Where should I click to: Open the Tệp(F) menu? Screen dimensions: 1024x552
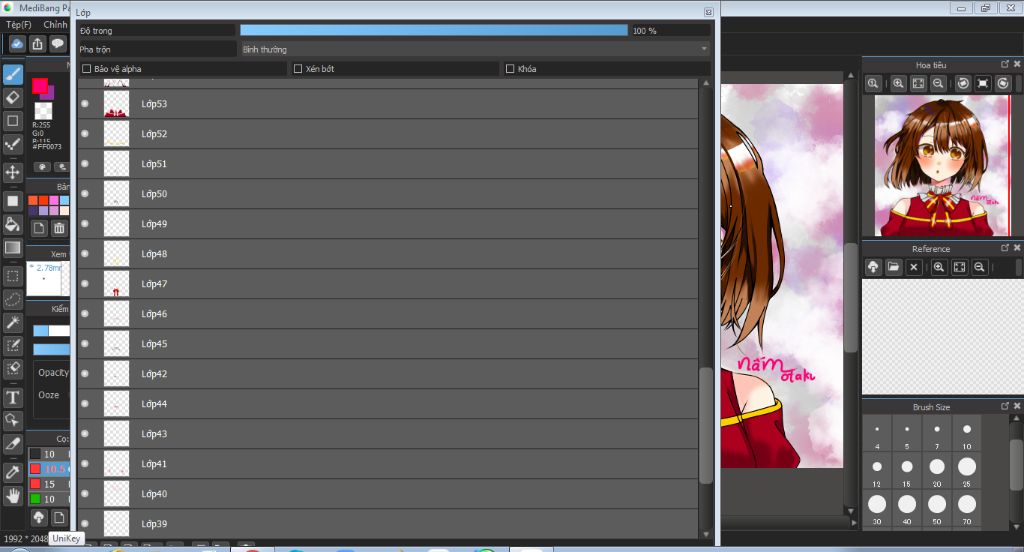[x=18, y=24]
